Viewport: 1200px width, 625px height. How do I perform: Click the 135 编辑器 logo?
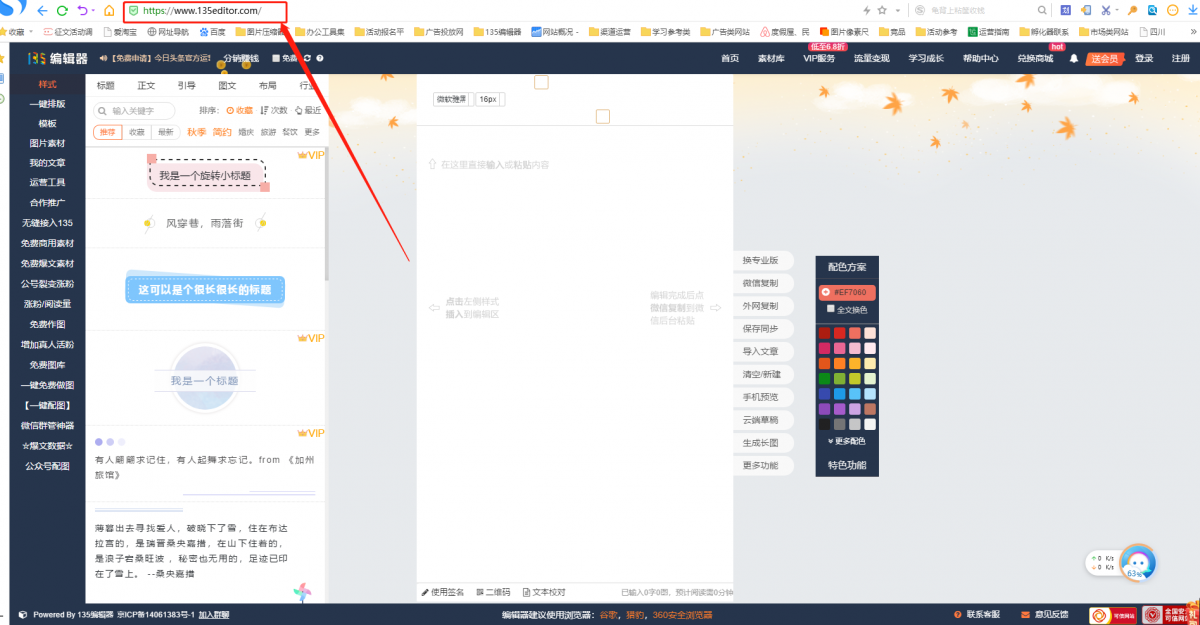57,58
